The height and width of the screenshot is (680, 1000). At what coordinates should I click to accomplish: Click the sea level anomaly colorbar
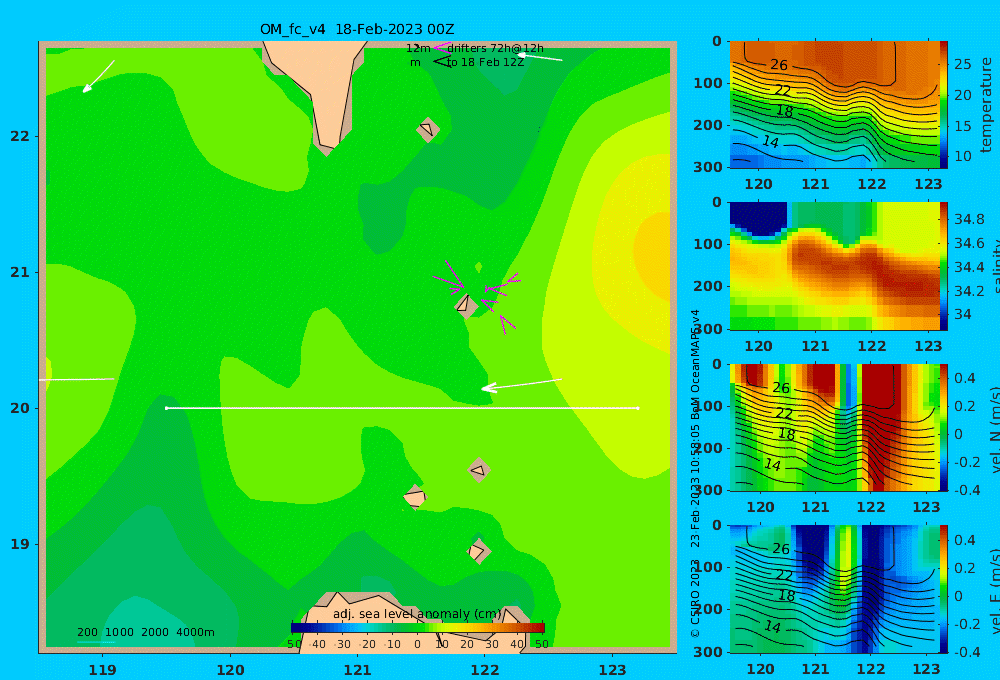[x=418, y=628]
